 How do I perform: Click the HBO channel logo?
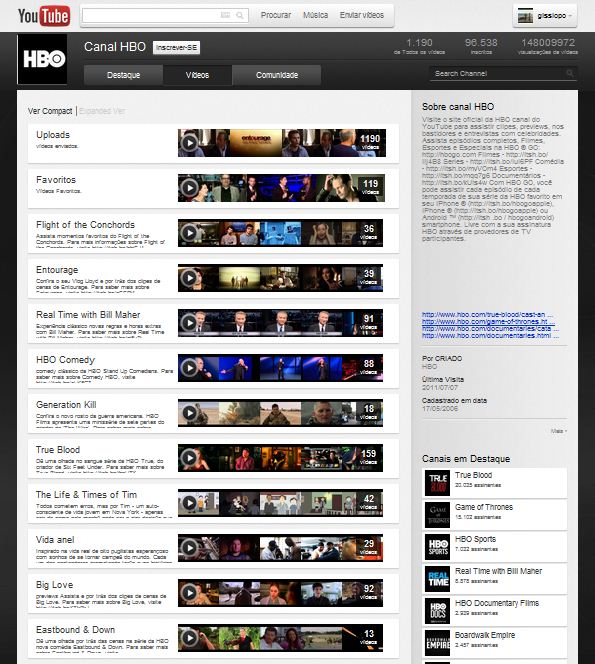(43, 59)
